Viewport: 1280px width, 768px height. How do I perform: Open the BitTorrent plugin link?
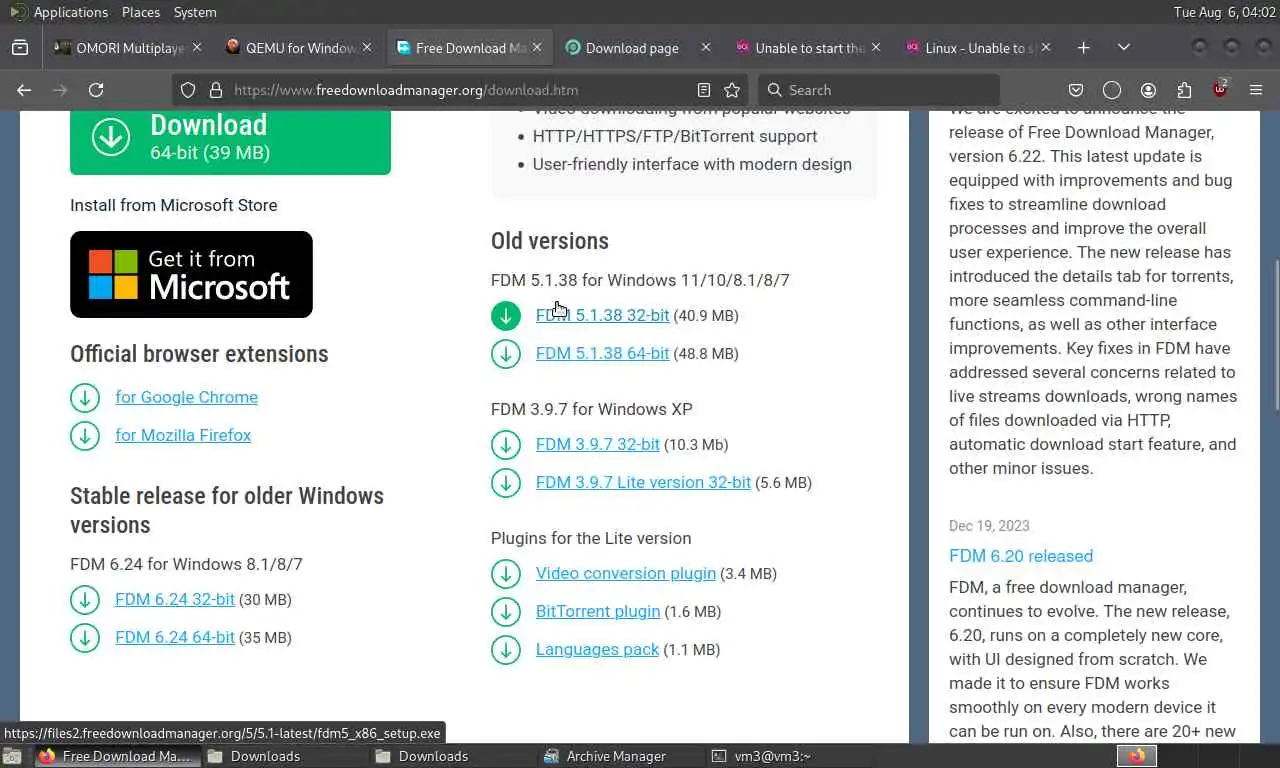pos(598,611)
